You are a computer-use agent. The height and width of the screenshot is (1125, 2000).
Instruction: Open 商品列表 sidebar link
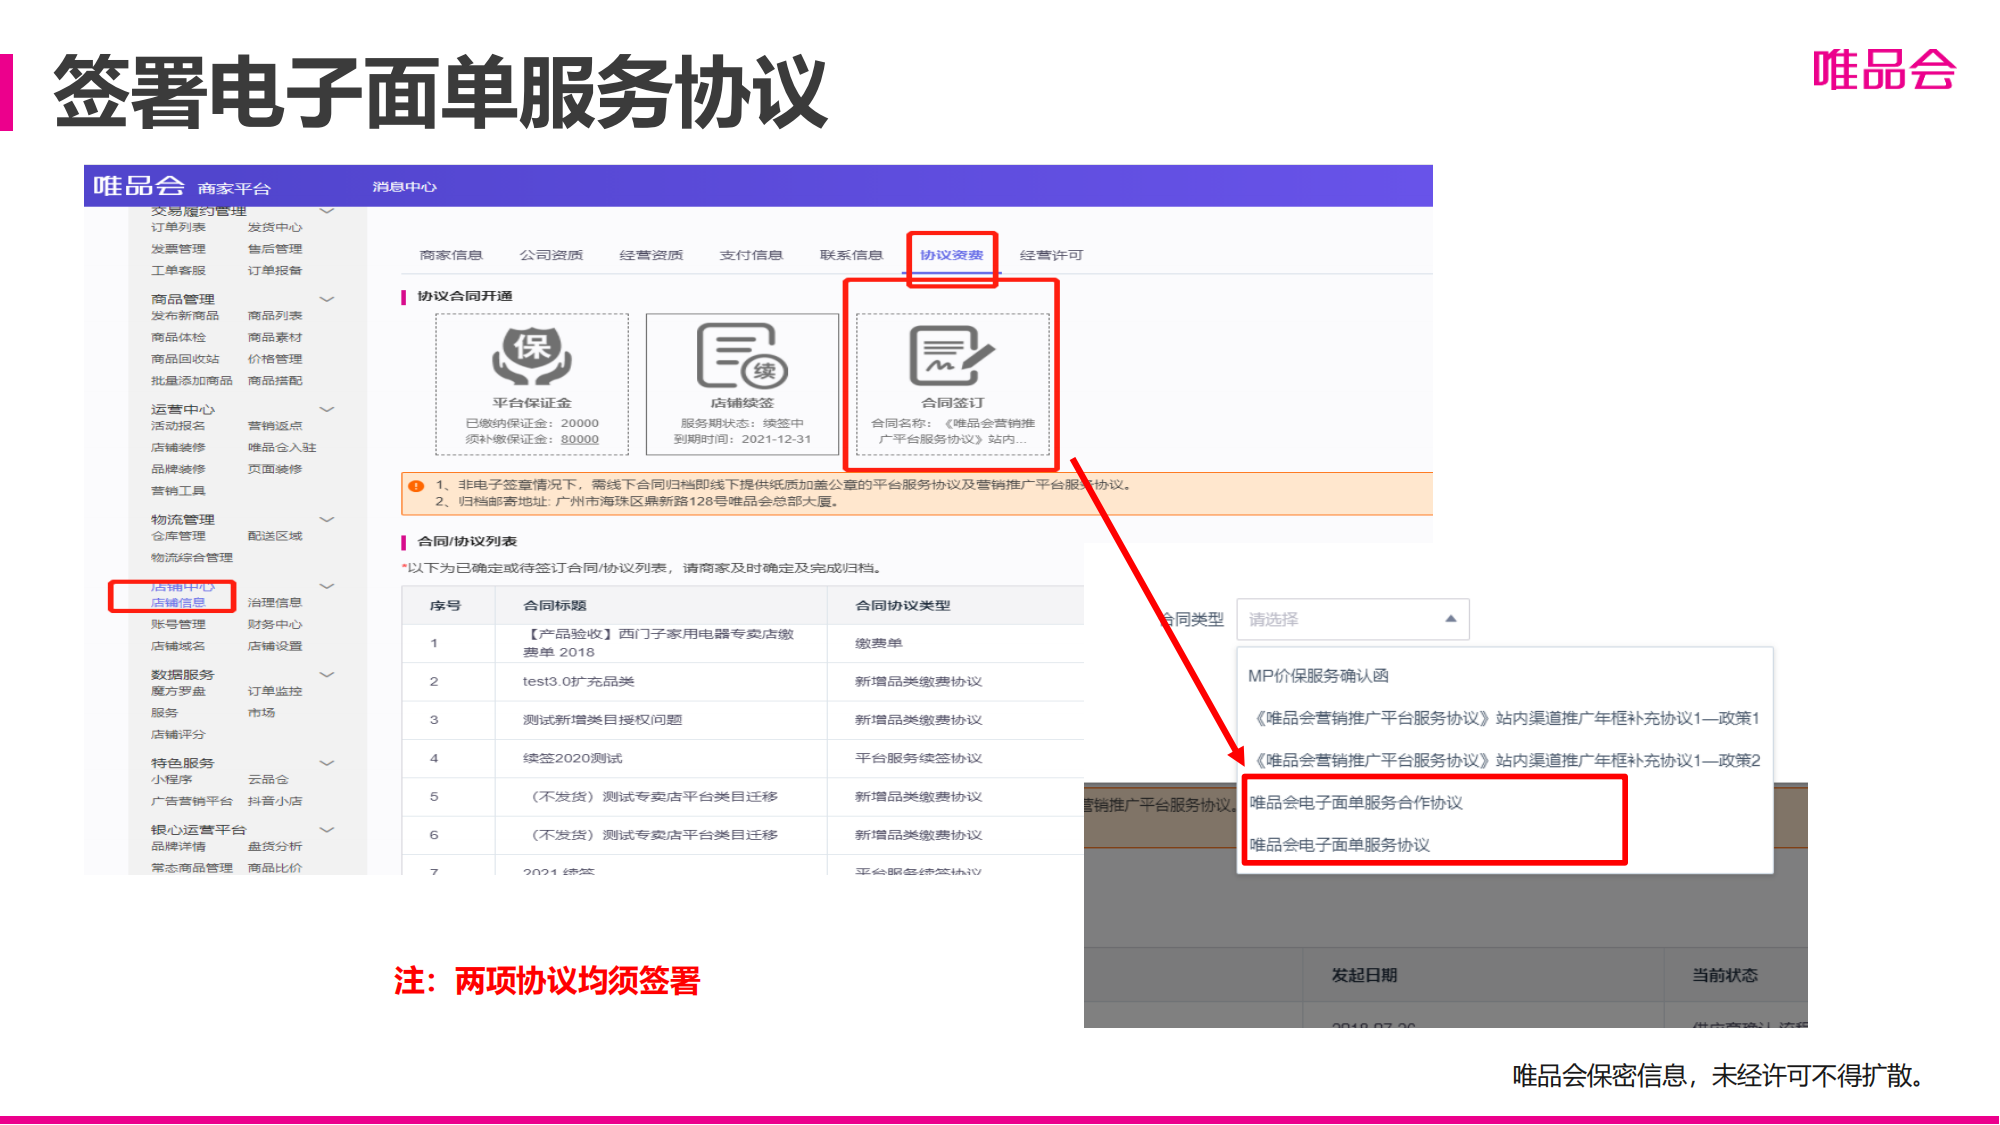click(275, 315)
